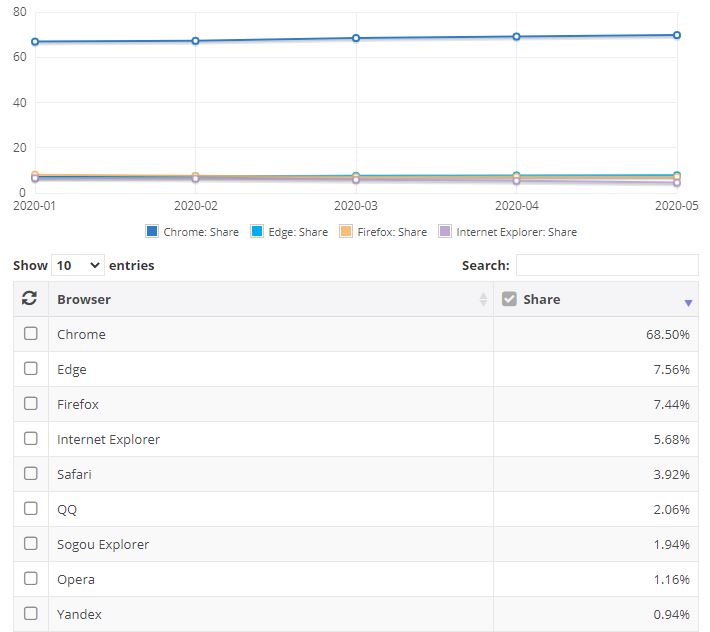Toggle Edge: Share legend swatch
This screenshot has width=710, height=632.
tap(258, 232)
